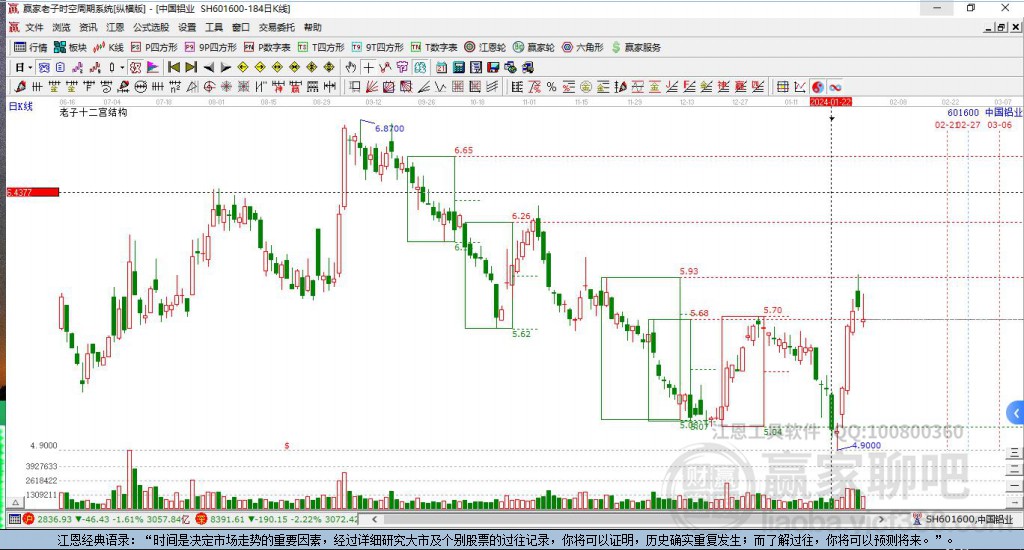Click the 深 index status icon
Viewport: 1024px width, 550px height.
point(201,519)
